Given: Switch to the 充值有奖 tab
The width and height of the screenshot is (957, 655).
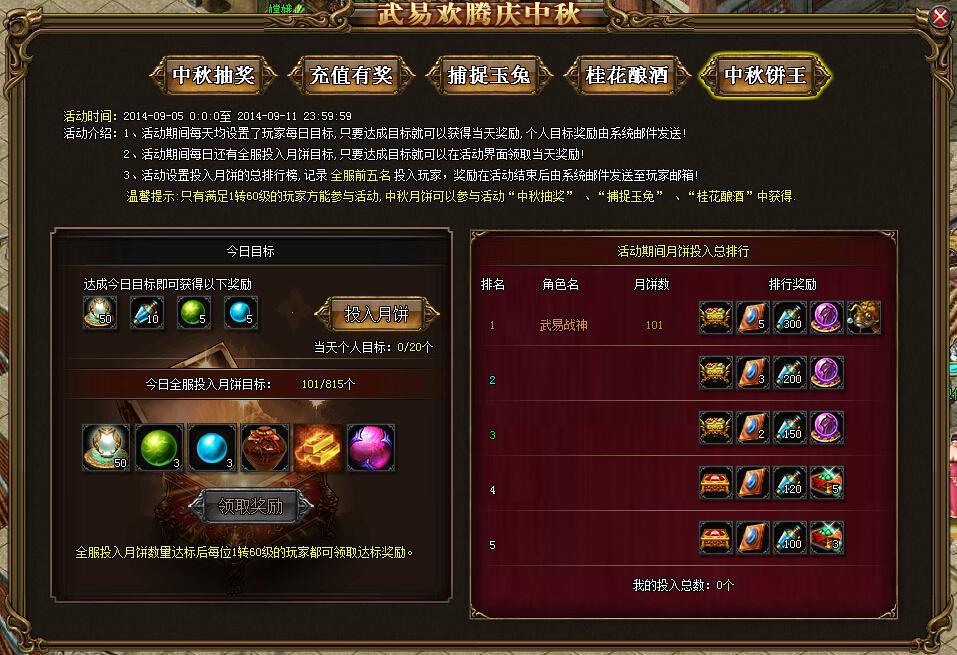Looking at the screenshot, I should (x=352, y=75).
